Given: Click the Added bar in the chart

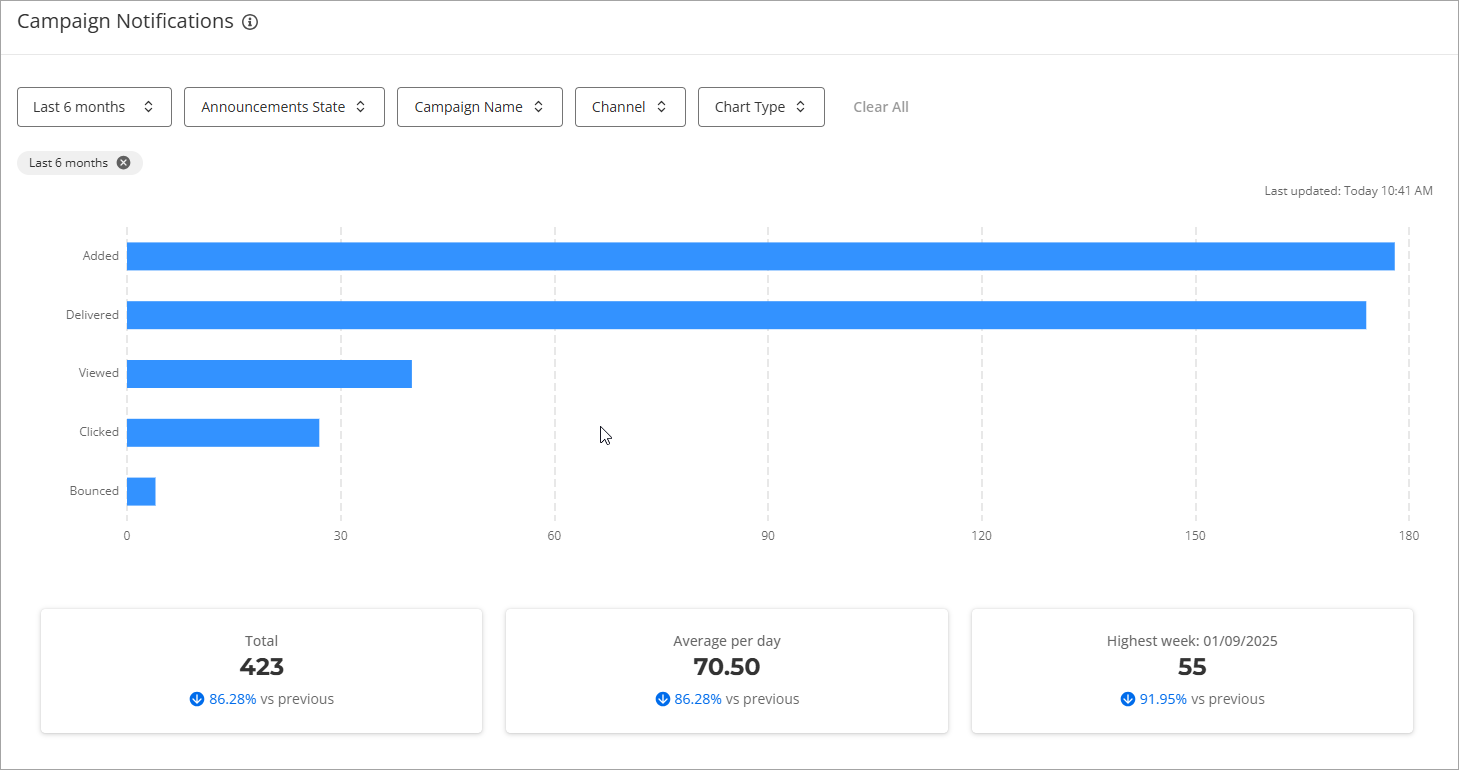Looking at the screenshot, I should (760, 256).
